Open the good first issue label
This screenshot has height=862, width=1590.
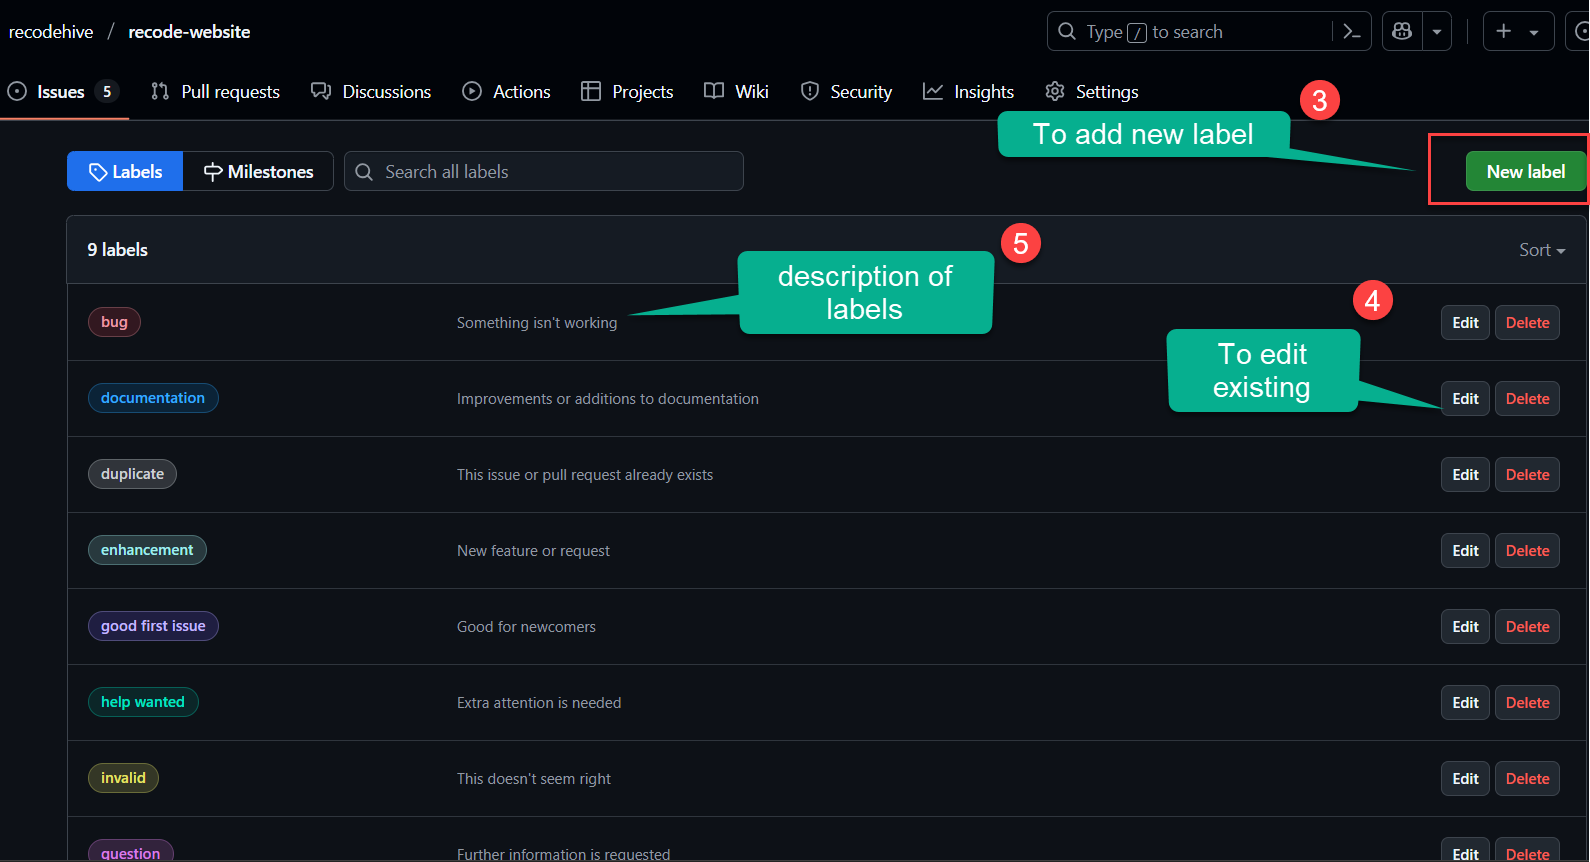click(x=153, y=626)
